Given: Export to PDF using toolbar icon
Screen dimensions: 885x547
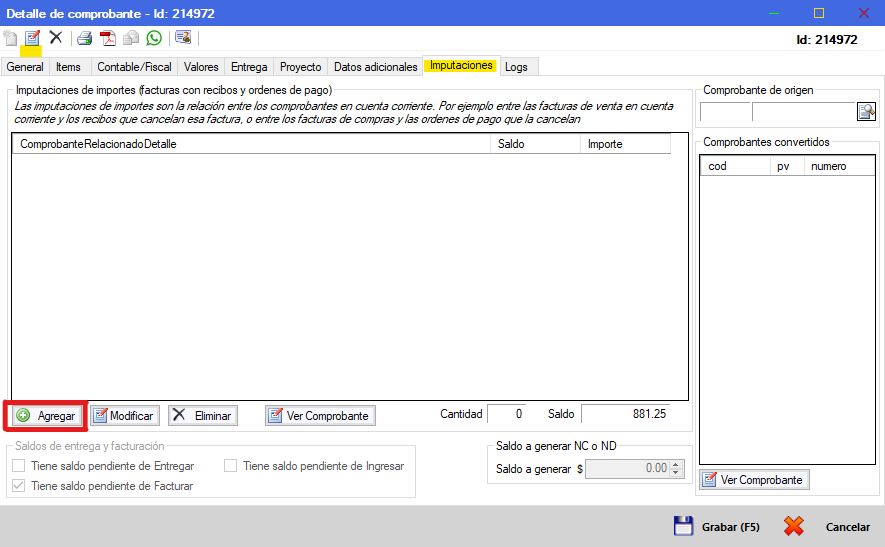Looking at the screenshot, I should pyautogui.click(x=108, y=38).
